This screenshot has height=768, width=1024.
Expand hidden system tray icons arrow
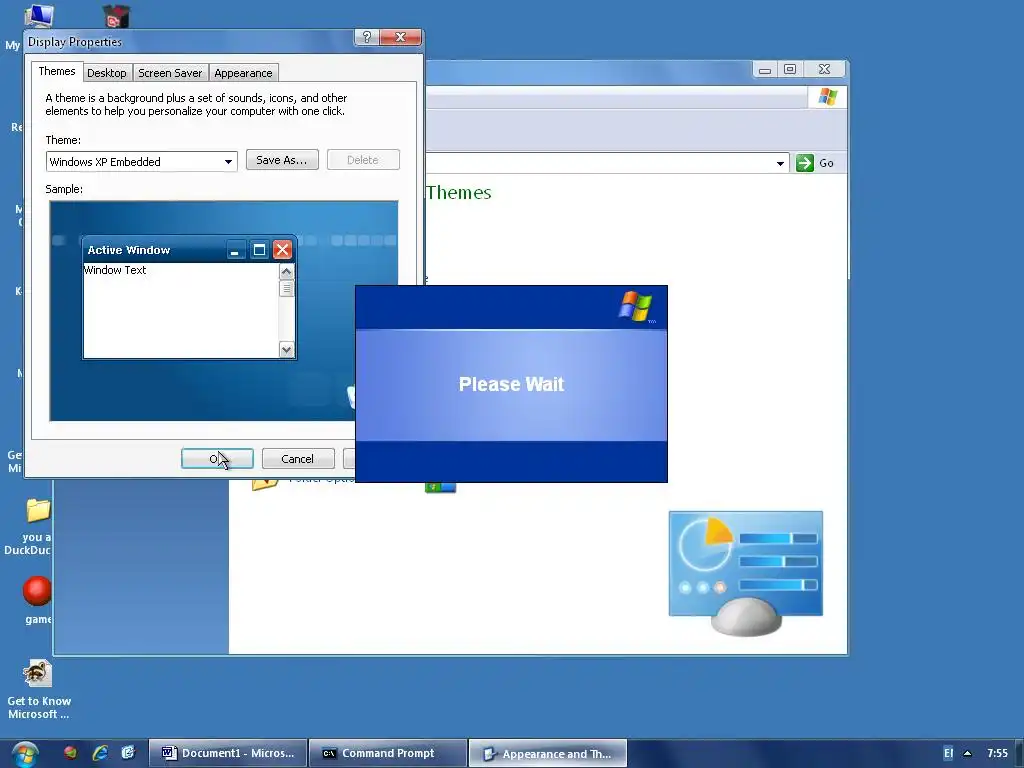[x=968, y=754]
